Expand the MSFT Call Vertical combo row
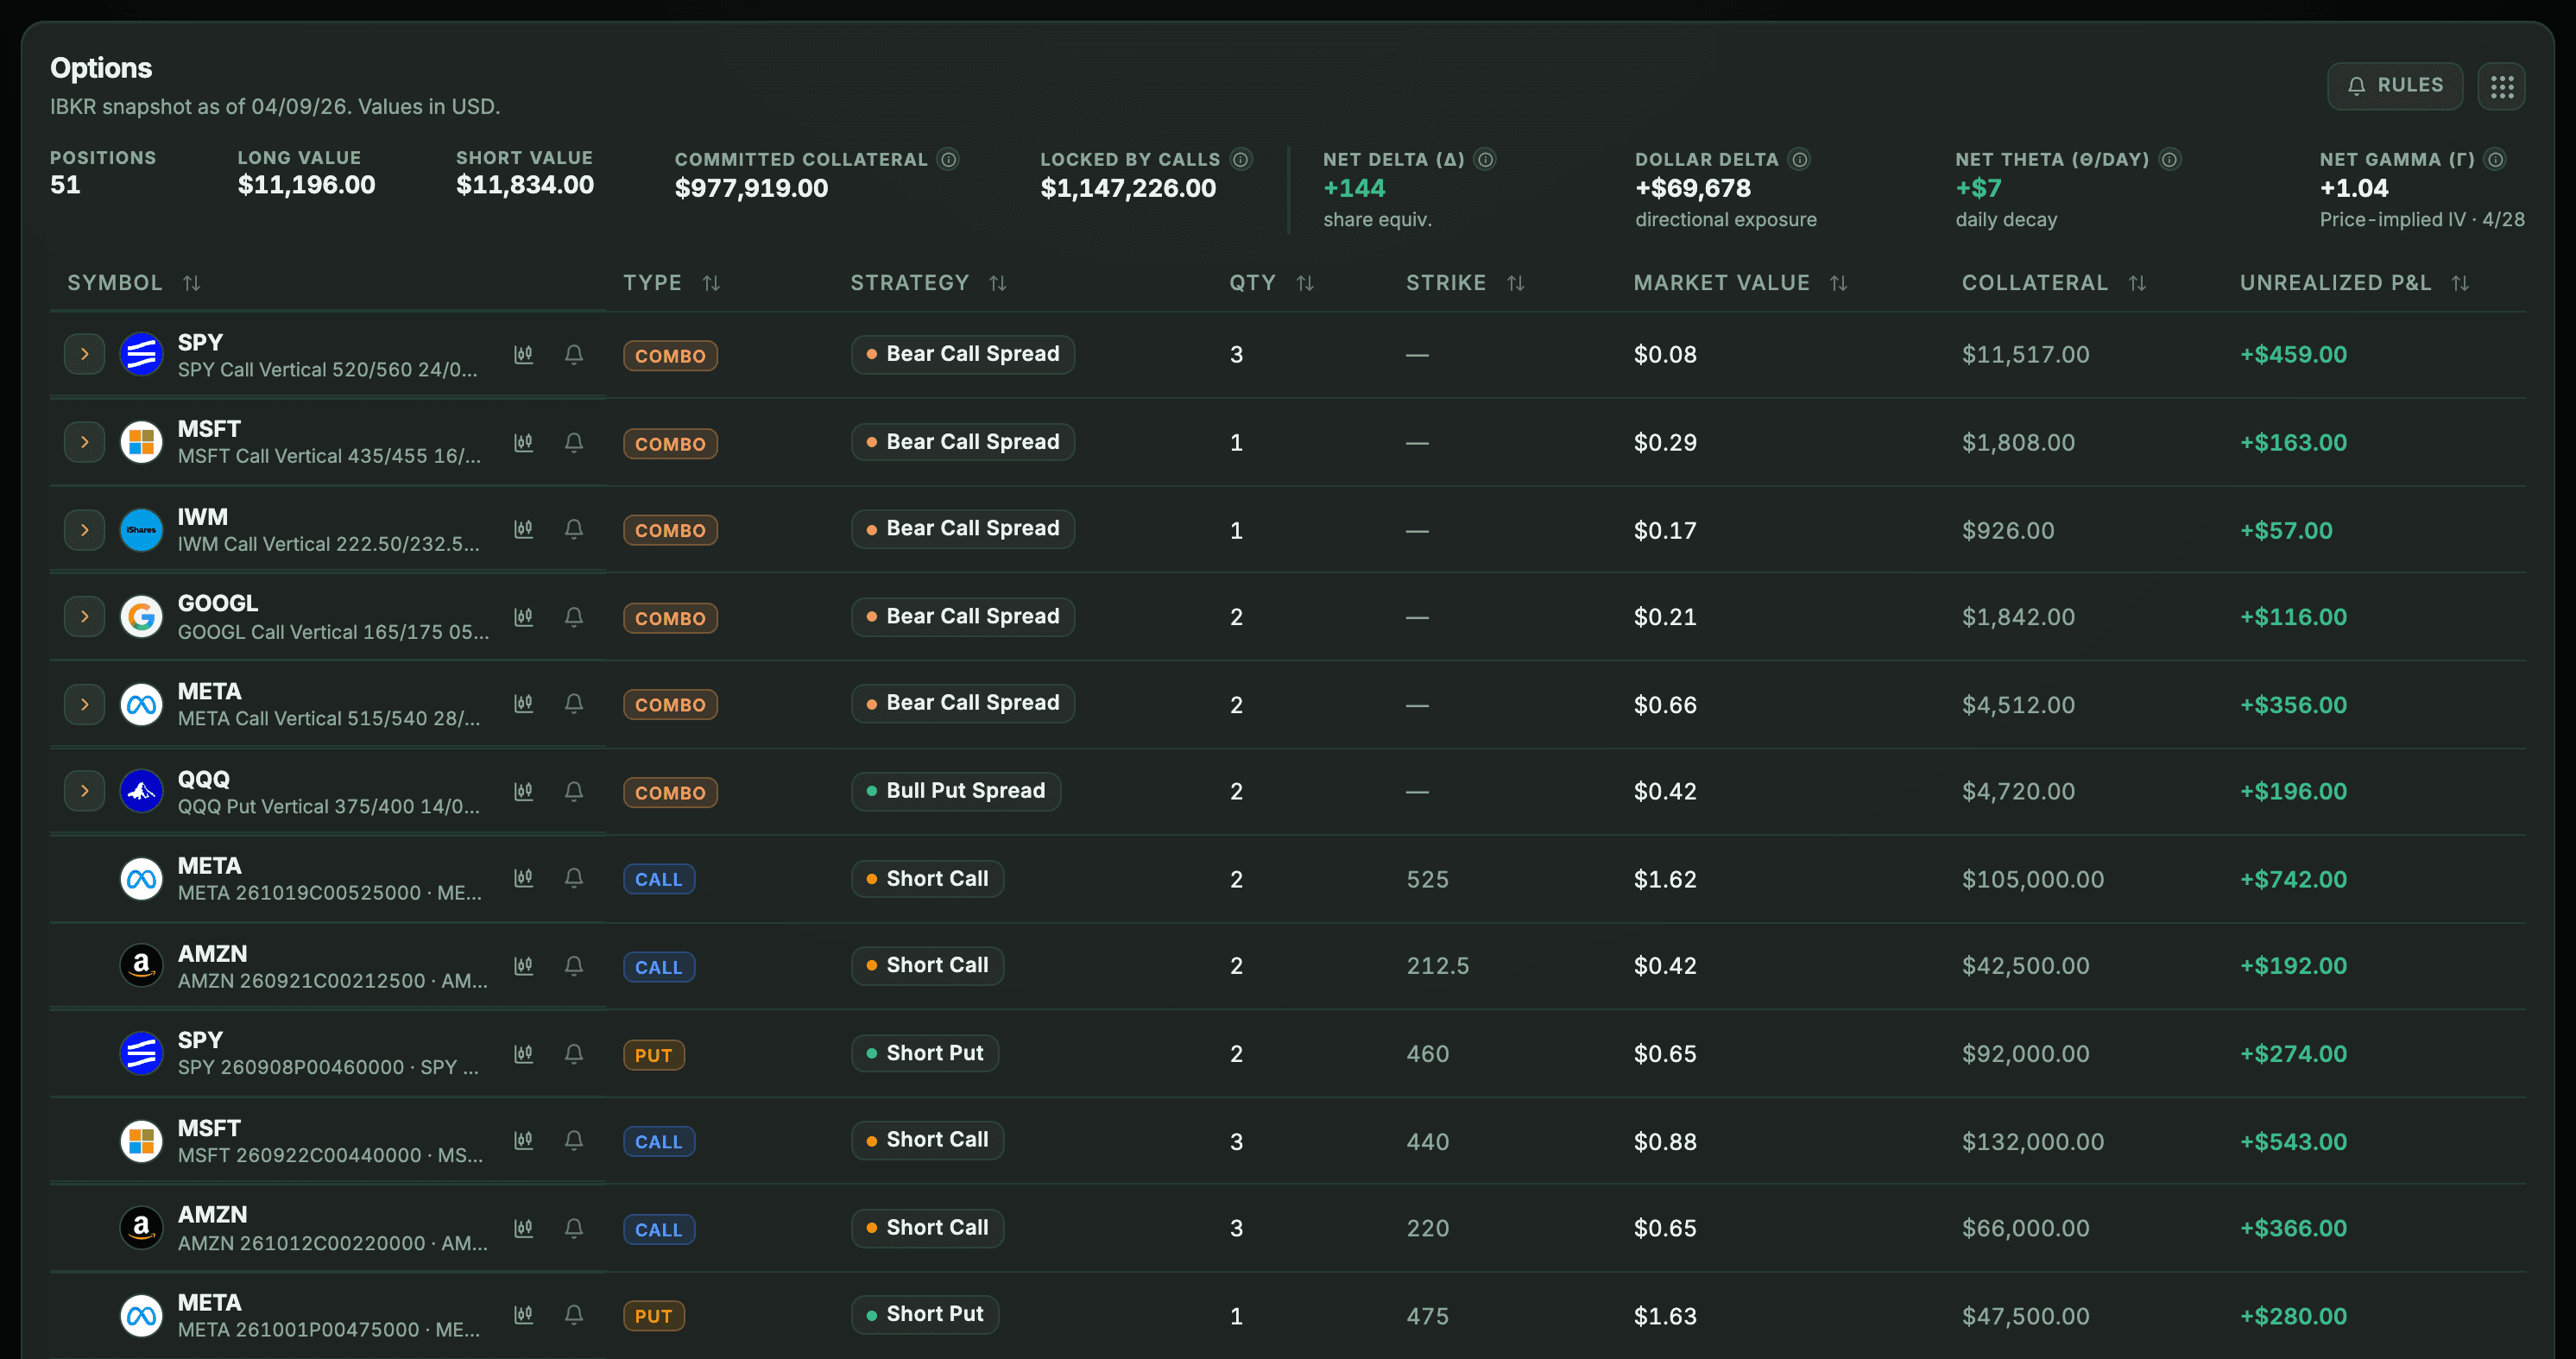The image size is (2576, 1359). [85, 442]
